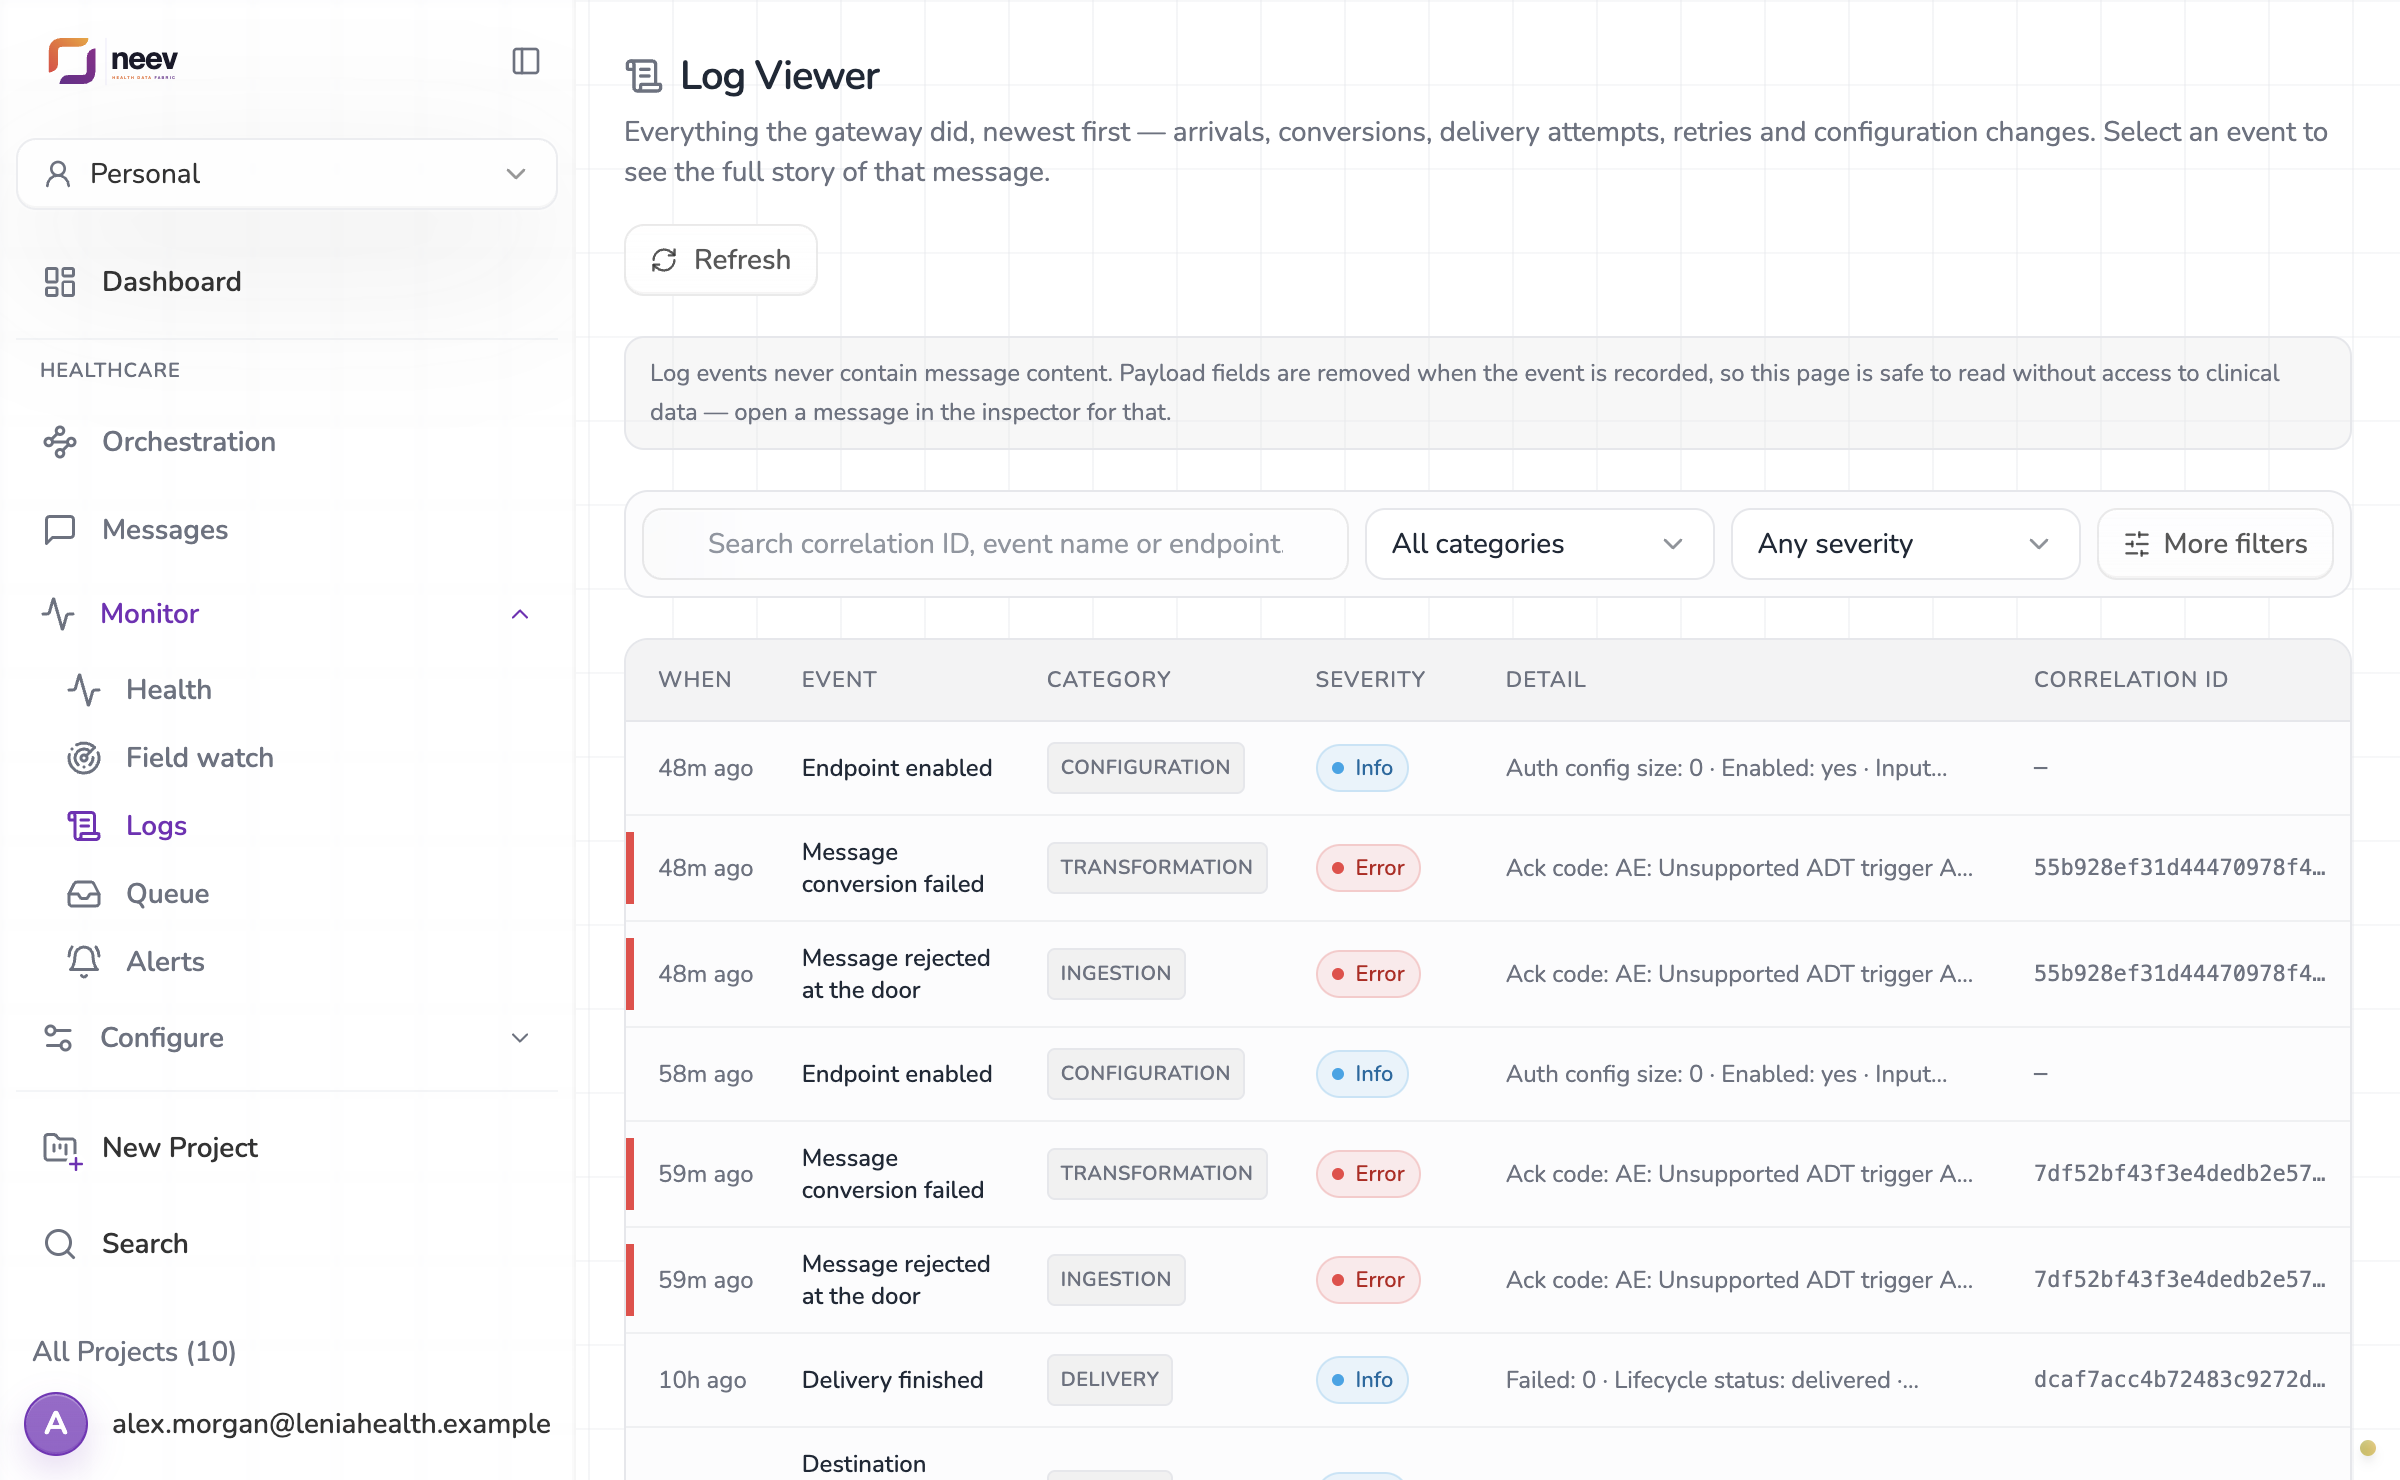2400x1480 pixels.
Task: Click the Log Viewer heading icon
Action: pos(643,76)
